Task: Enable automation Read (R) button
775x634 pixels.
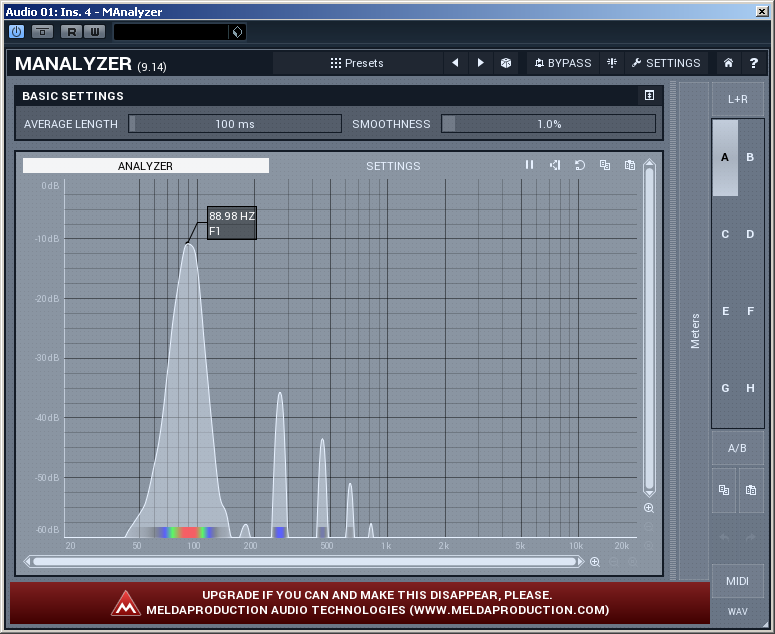Action: [72, 32]
